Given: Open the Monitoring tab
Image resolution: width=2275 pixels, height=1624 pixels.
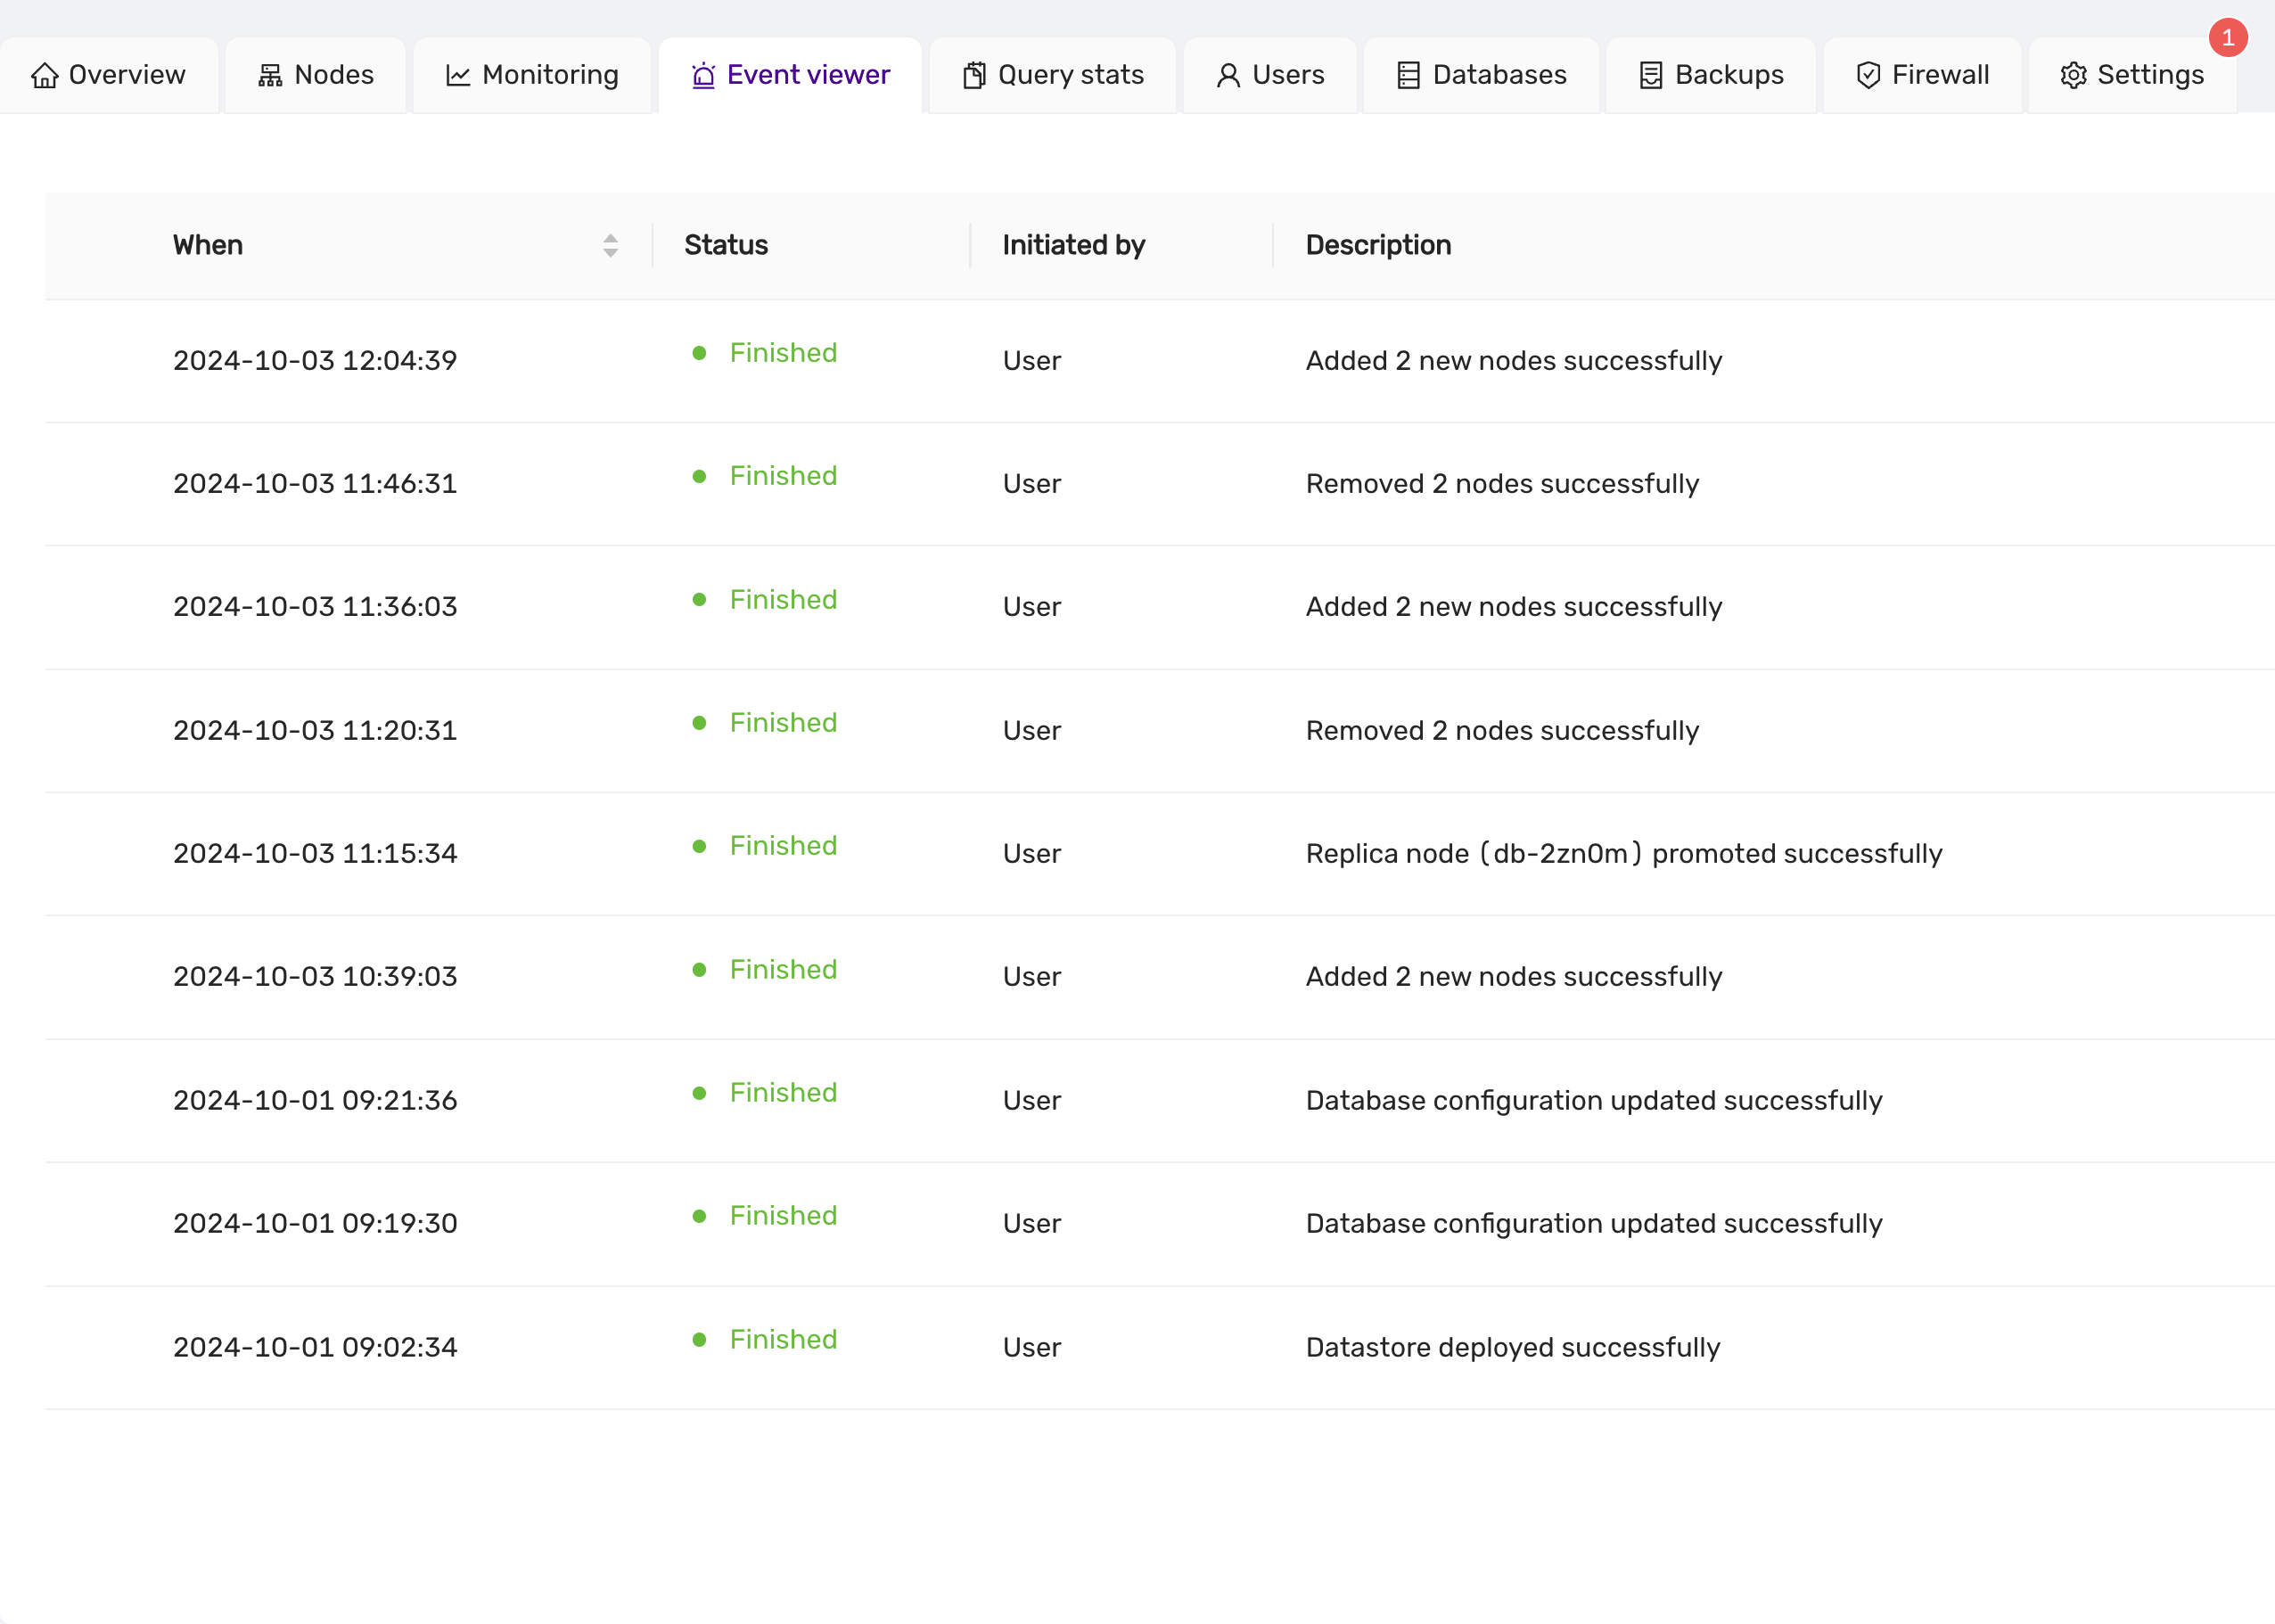Looking at the screenshot, I should pos(532,76).
